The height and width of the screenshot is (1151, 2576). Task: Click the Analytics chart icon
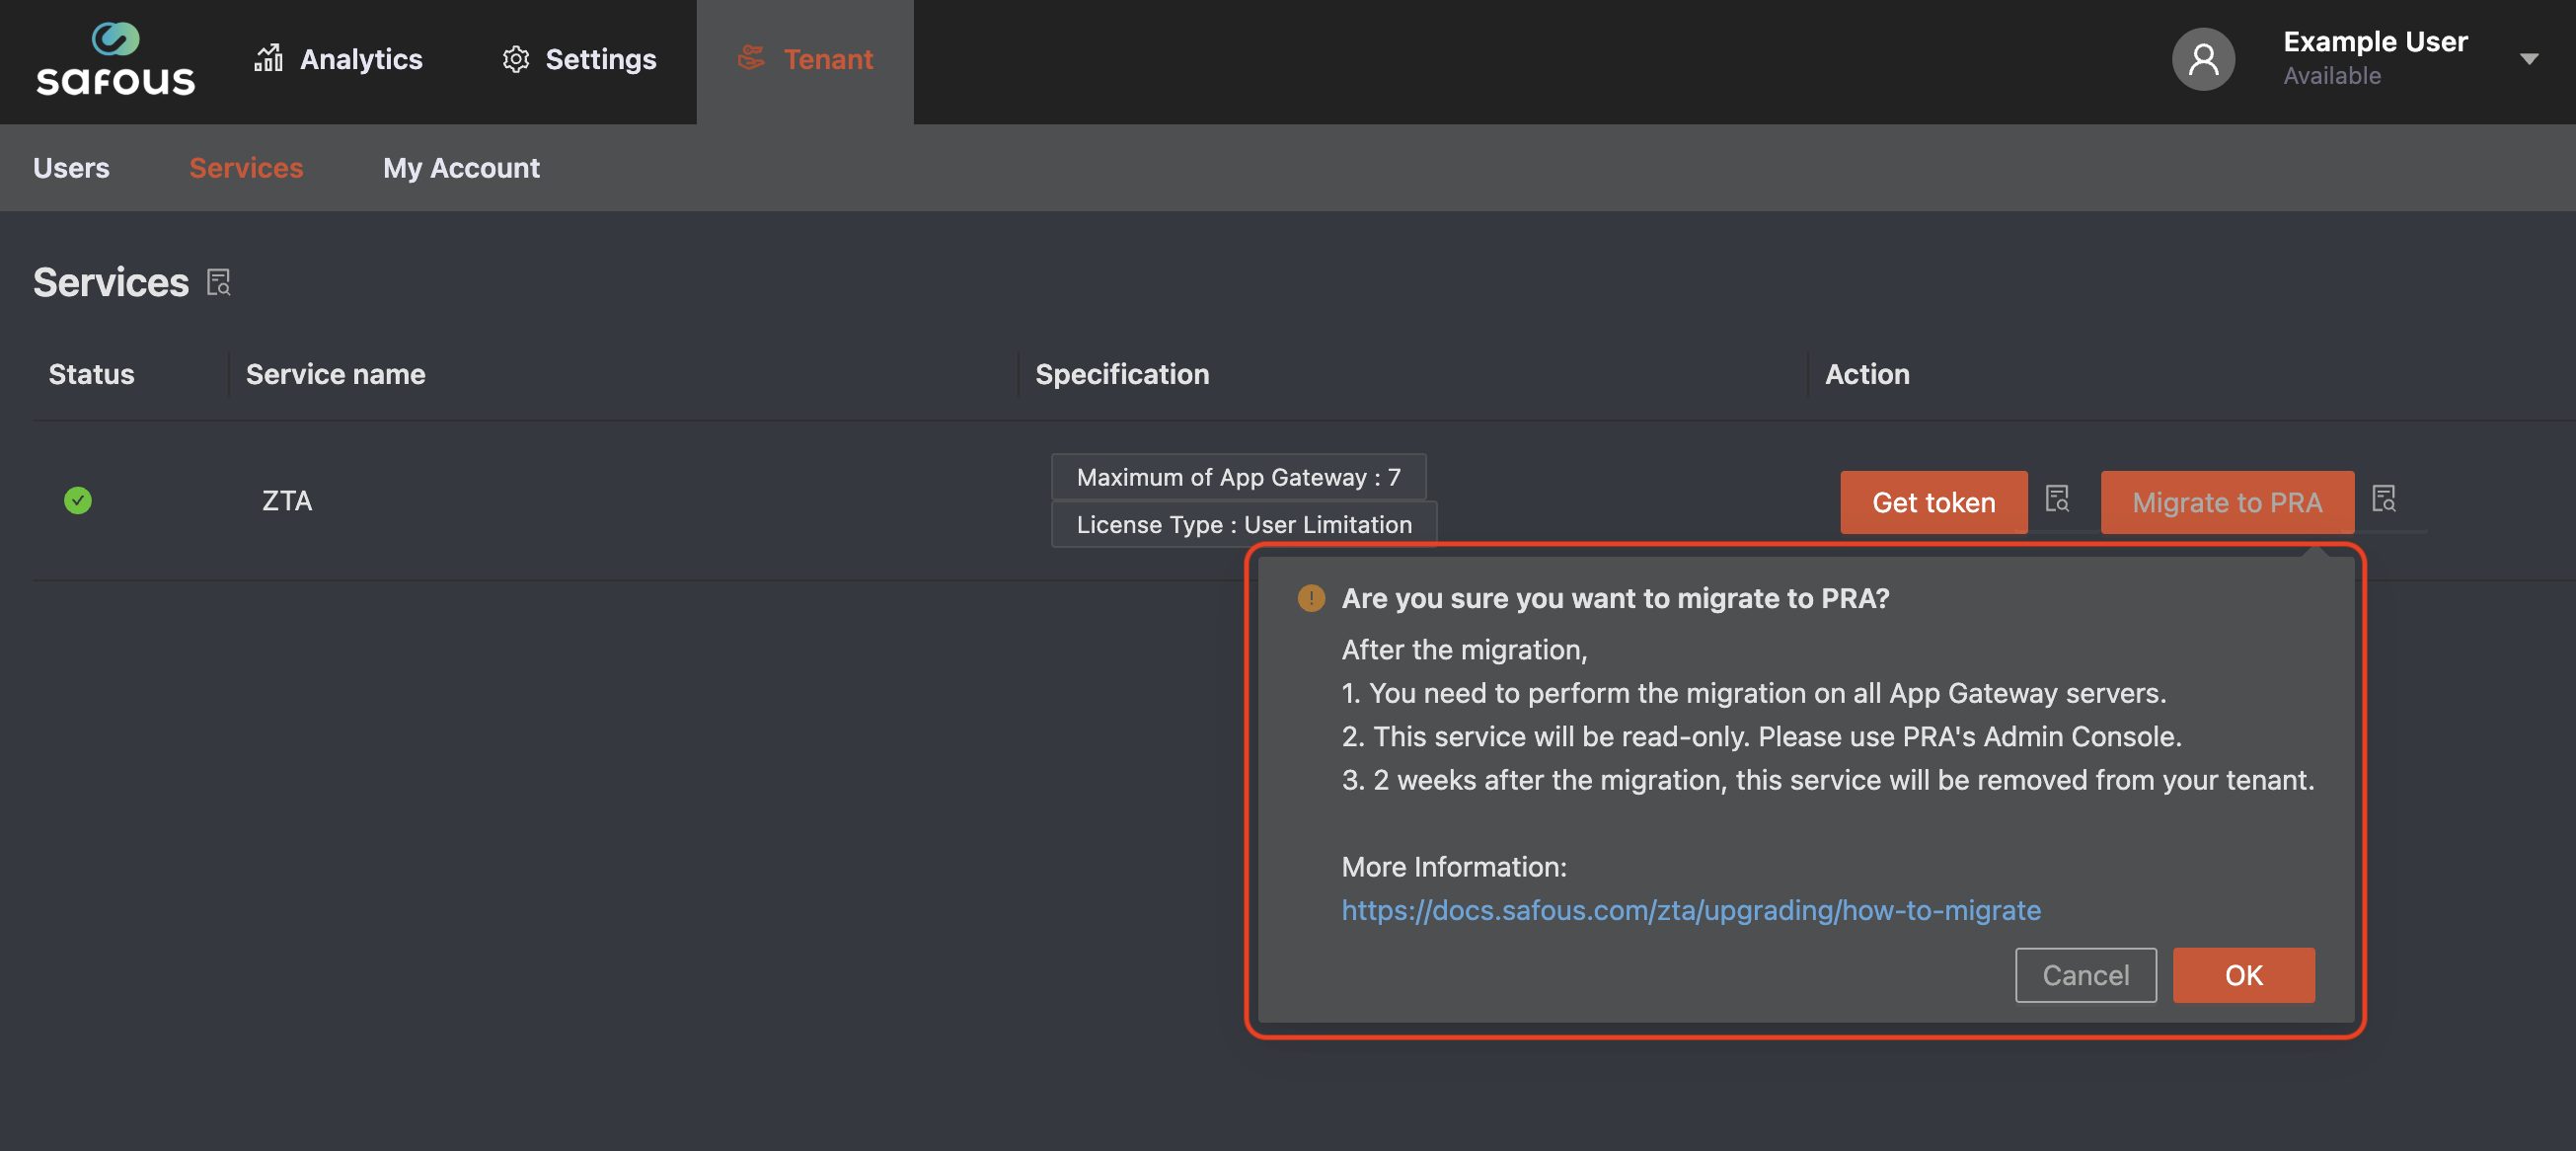[268, 58]
